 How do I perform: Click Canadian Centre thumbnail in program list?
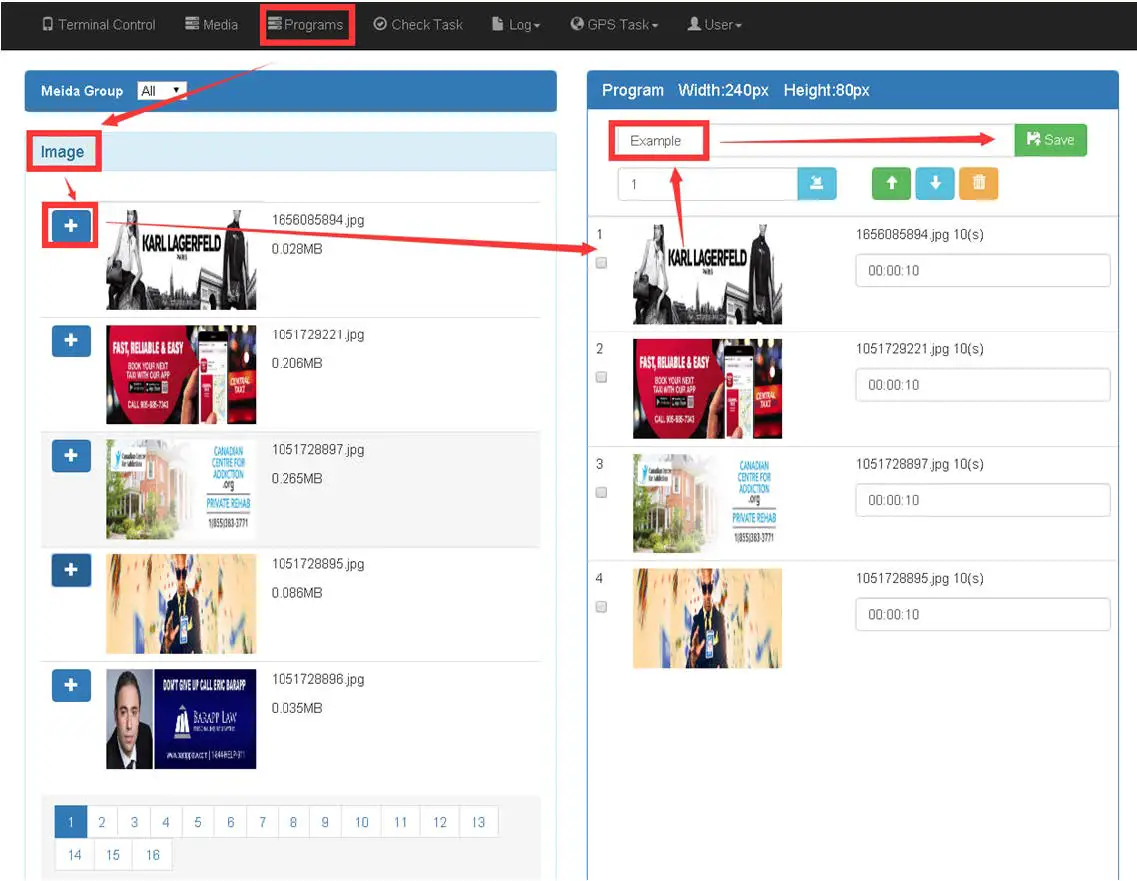point(708,503)
